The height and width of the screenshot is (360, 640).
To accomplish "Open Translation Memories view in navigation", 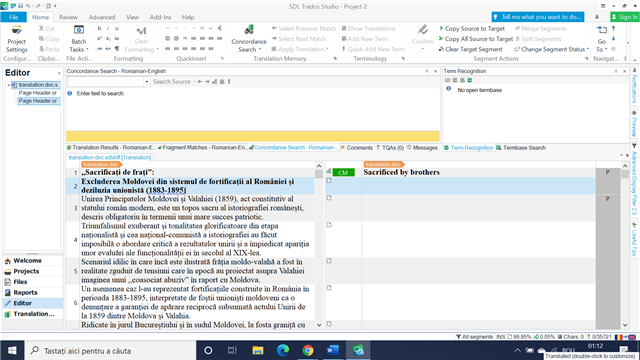I will (x=33, y=313).
